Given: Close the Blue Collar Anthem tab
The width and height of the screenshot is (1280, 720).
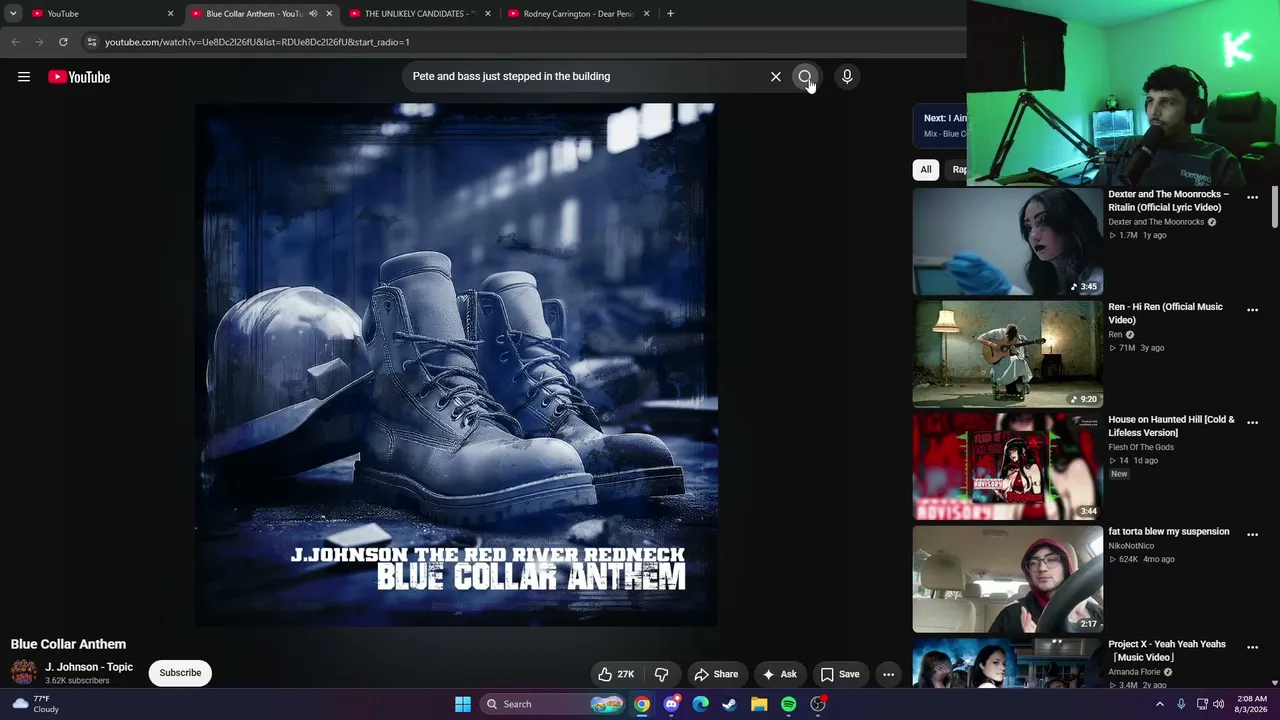Looking at the screenshot, I should click(x=329, y=14).
